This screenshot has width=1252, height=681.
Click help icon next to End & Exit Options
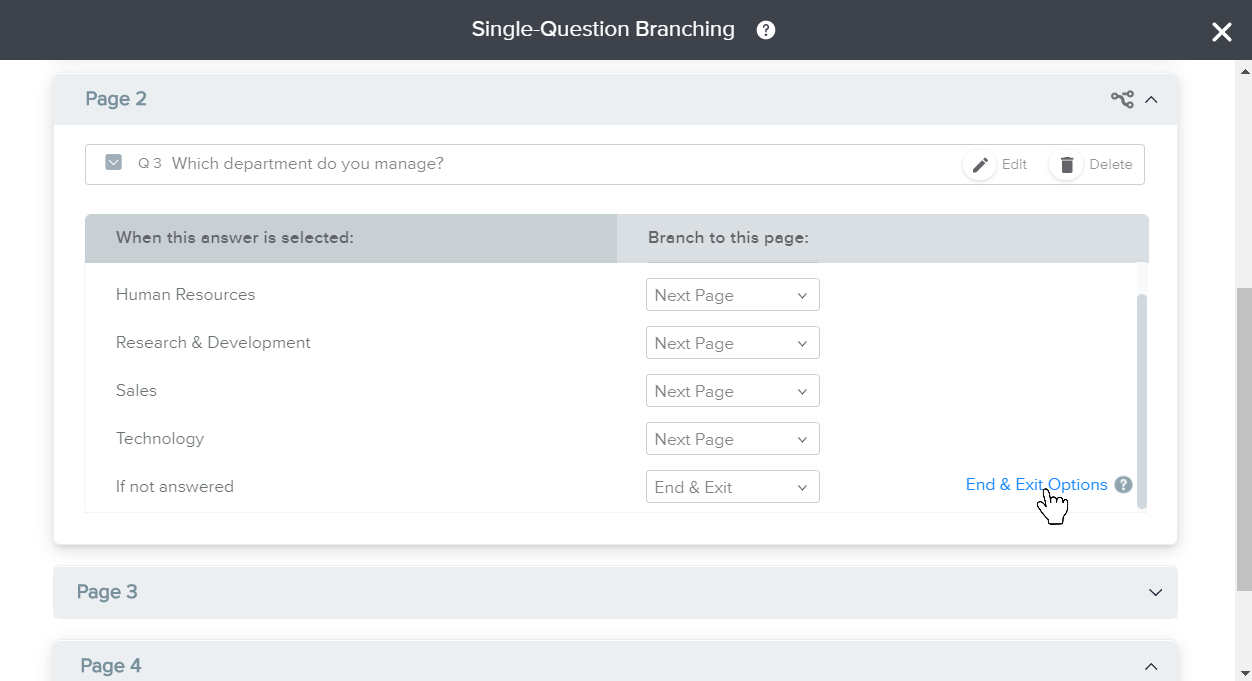pos(1124,485)
